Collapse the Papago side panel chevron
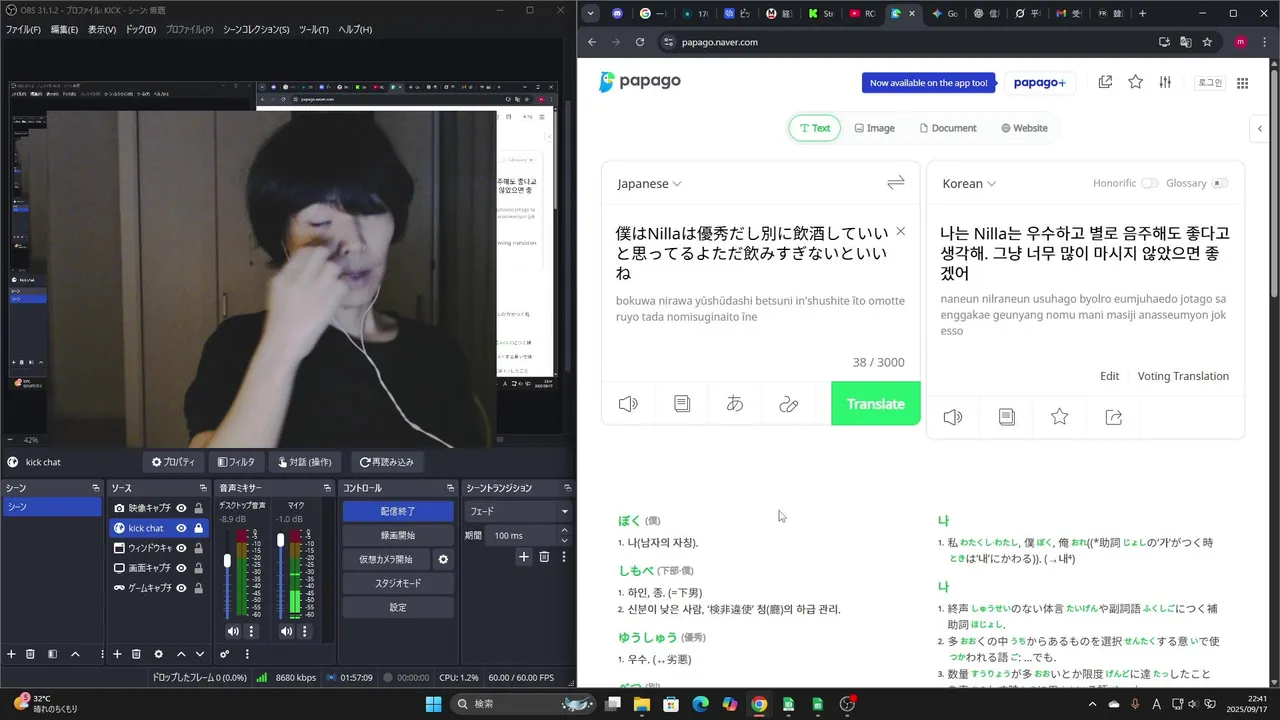 pyautogui.click(x=1260, y=128)
